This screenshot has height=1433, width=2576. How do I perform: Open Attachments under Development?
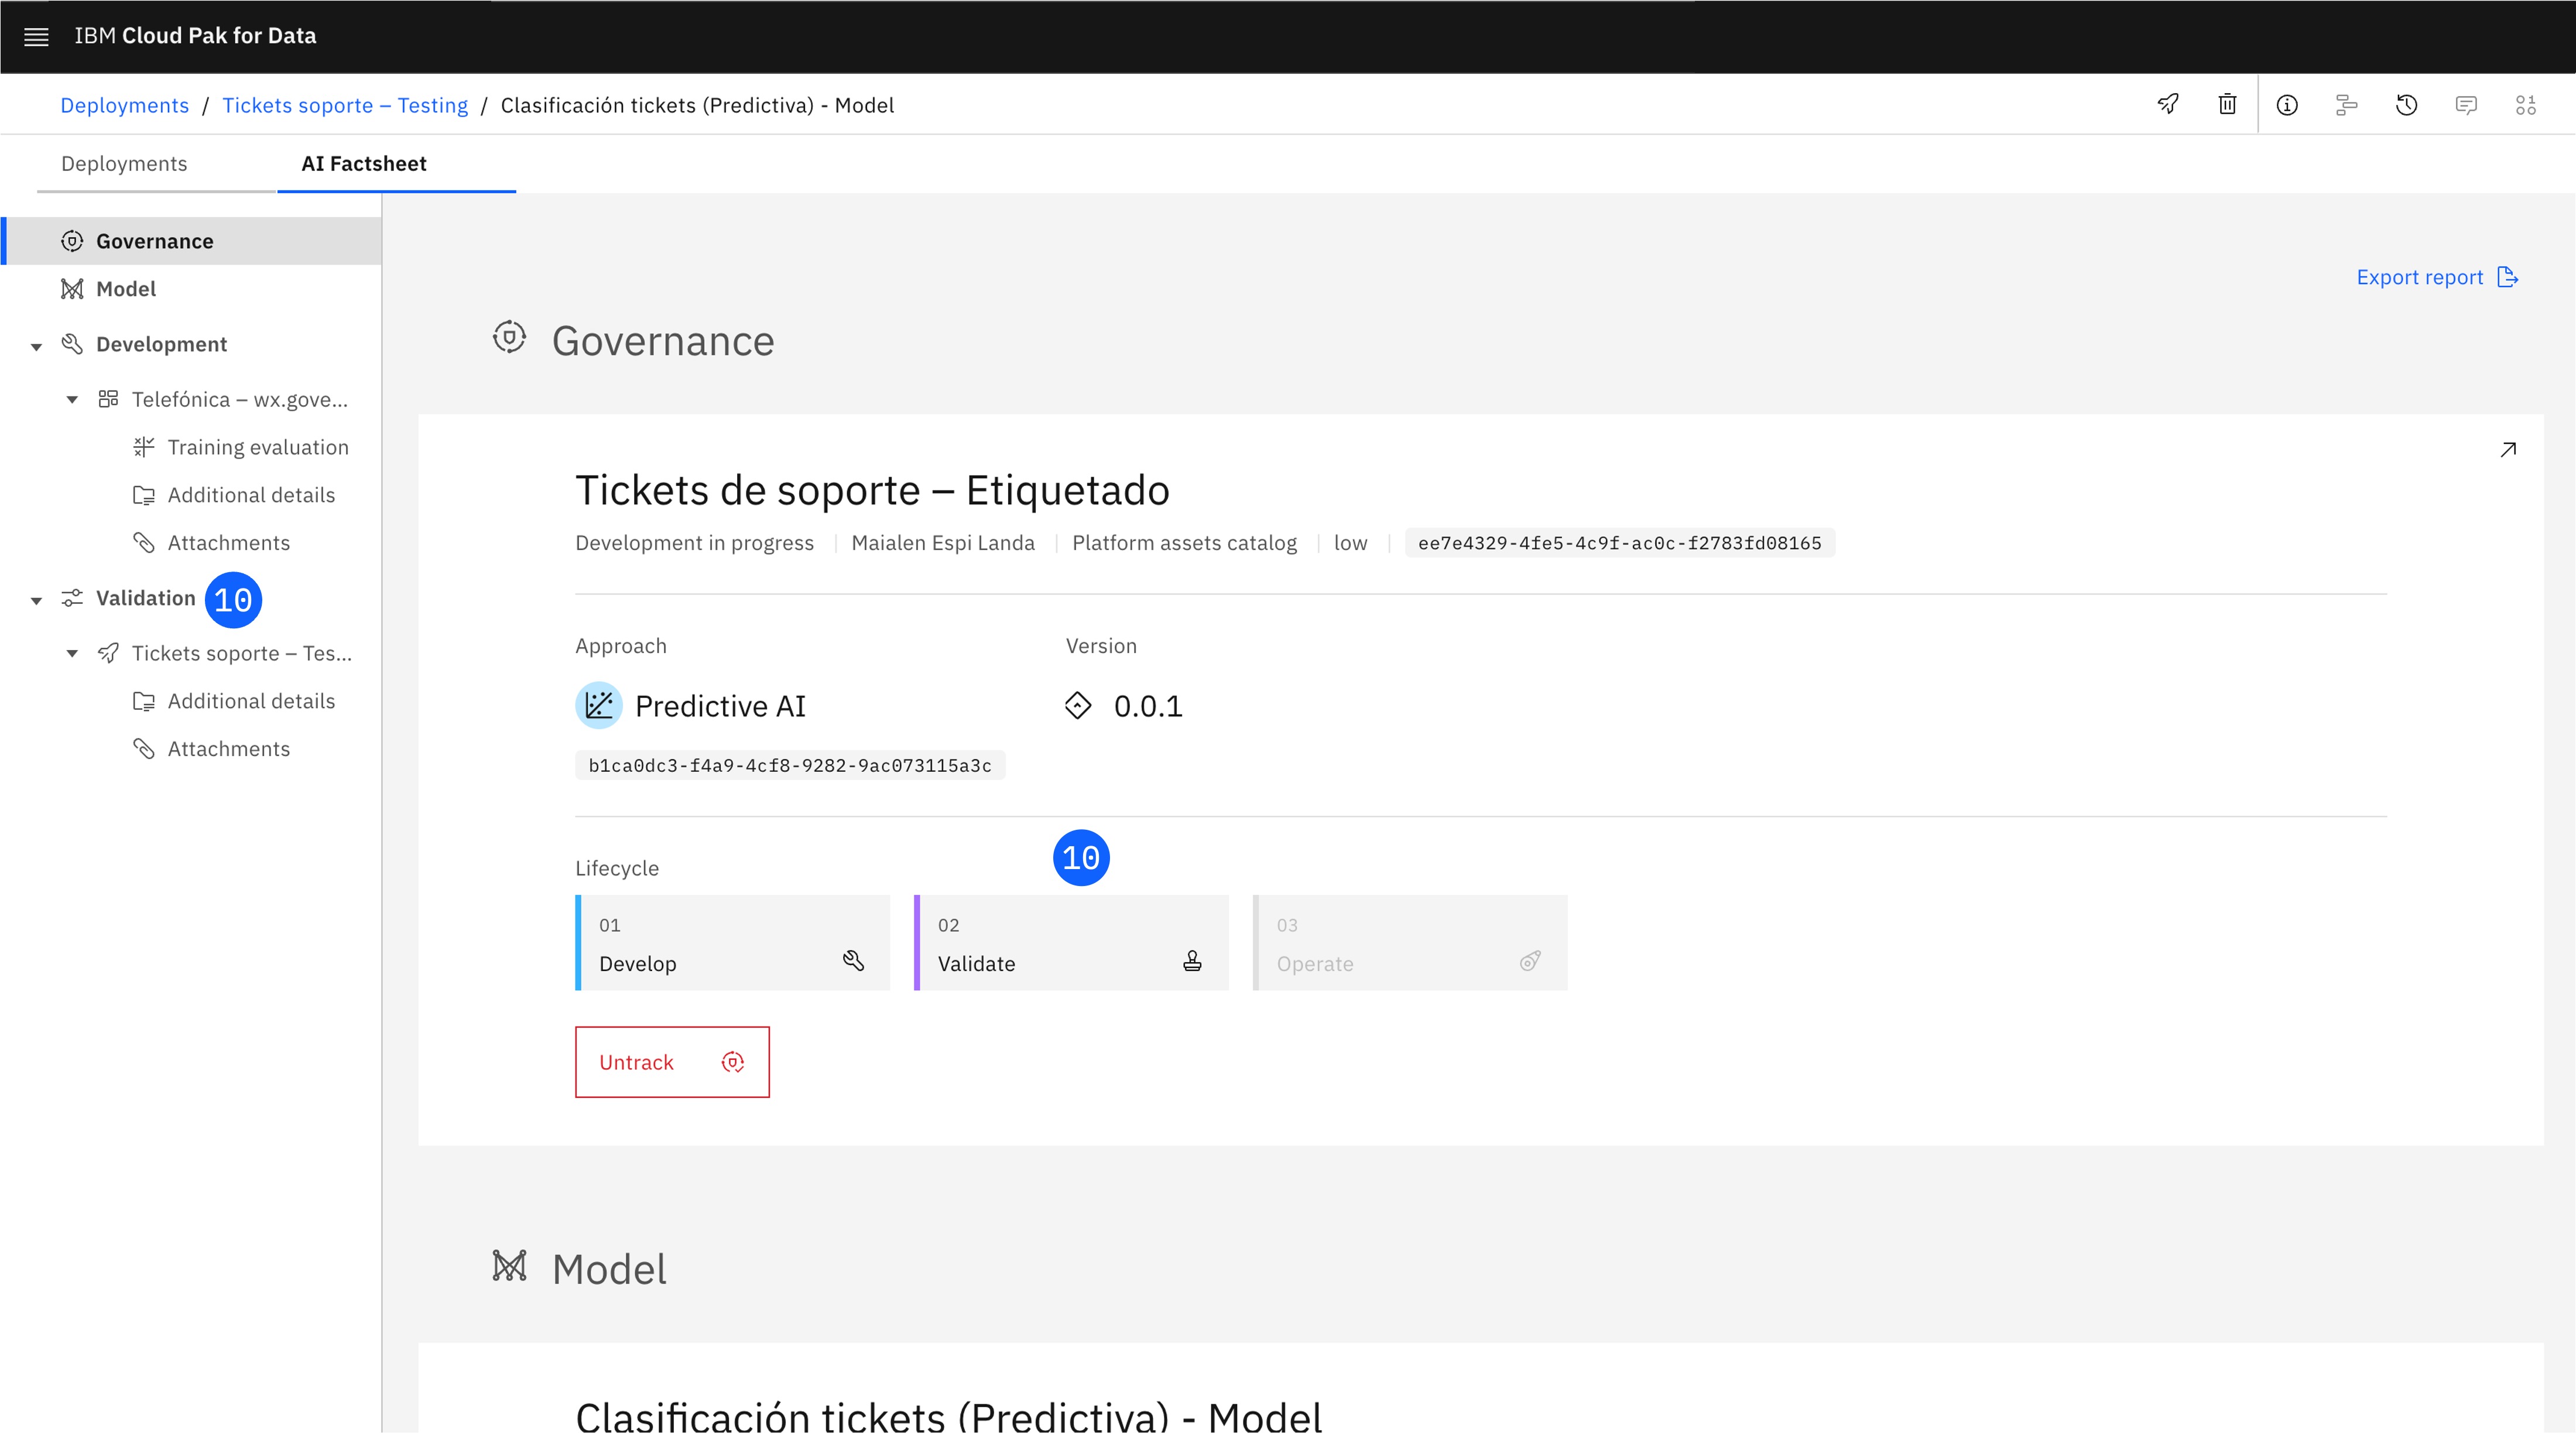(x=229, y=543)
